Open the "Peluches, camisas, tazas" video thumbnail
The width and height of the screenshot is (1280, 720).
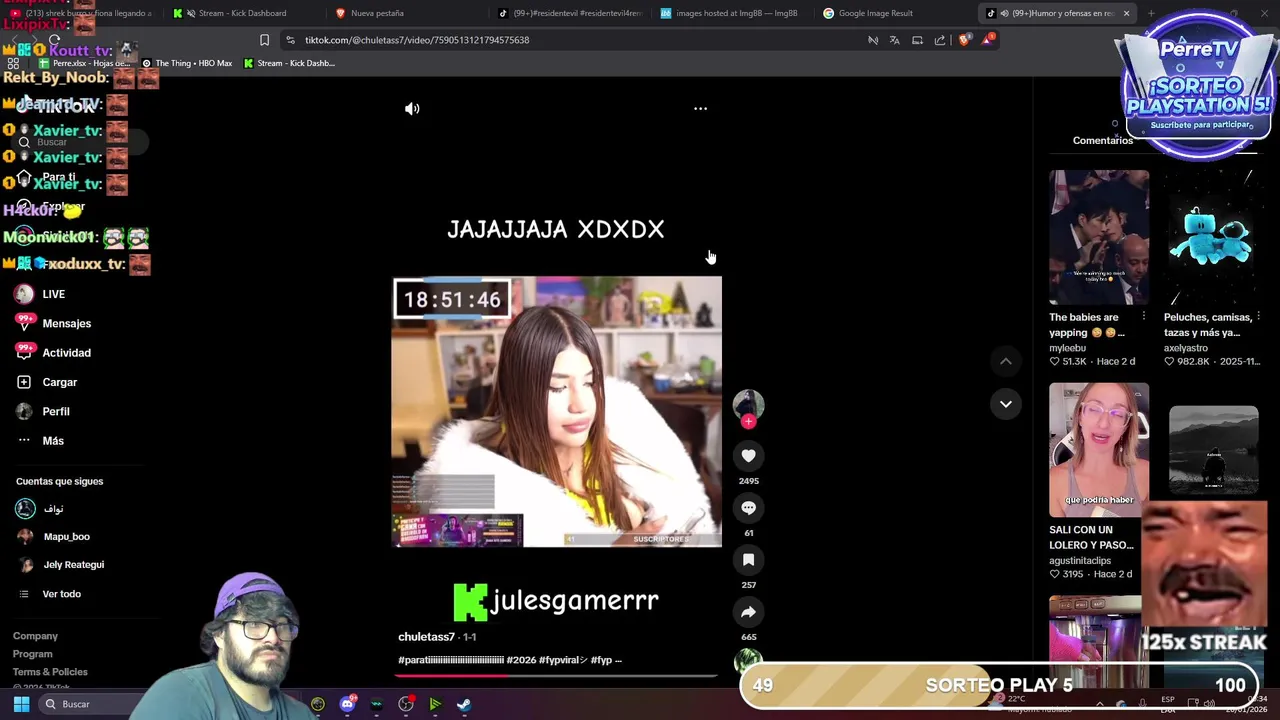coord(1214,237)
